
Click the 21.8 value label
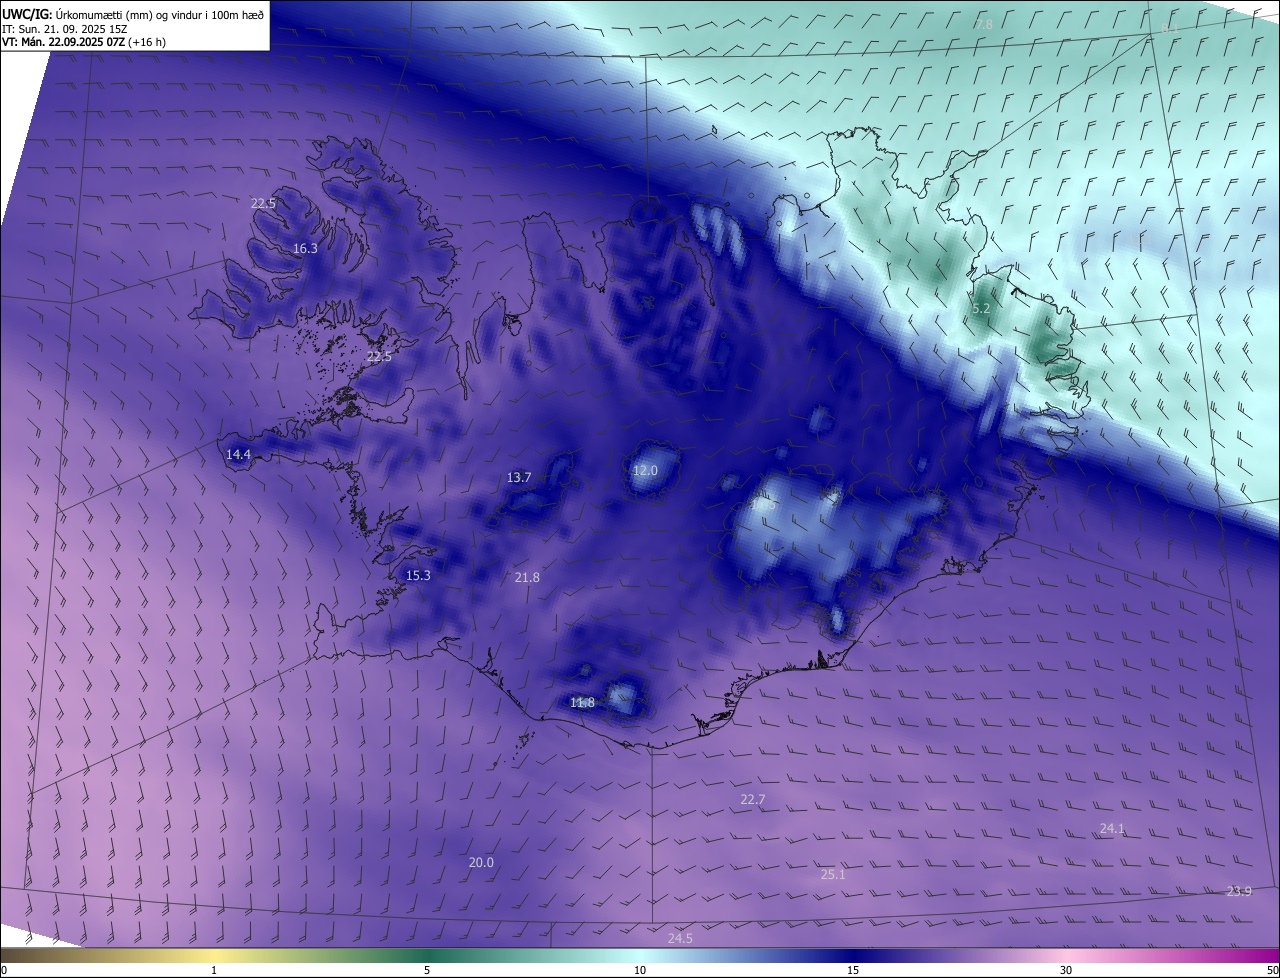click(x=527, y=577)
